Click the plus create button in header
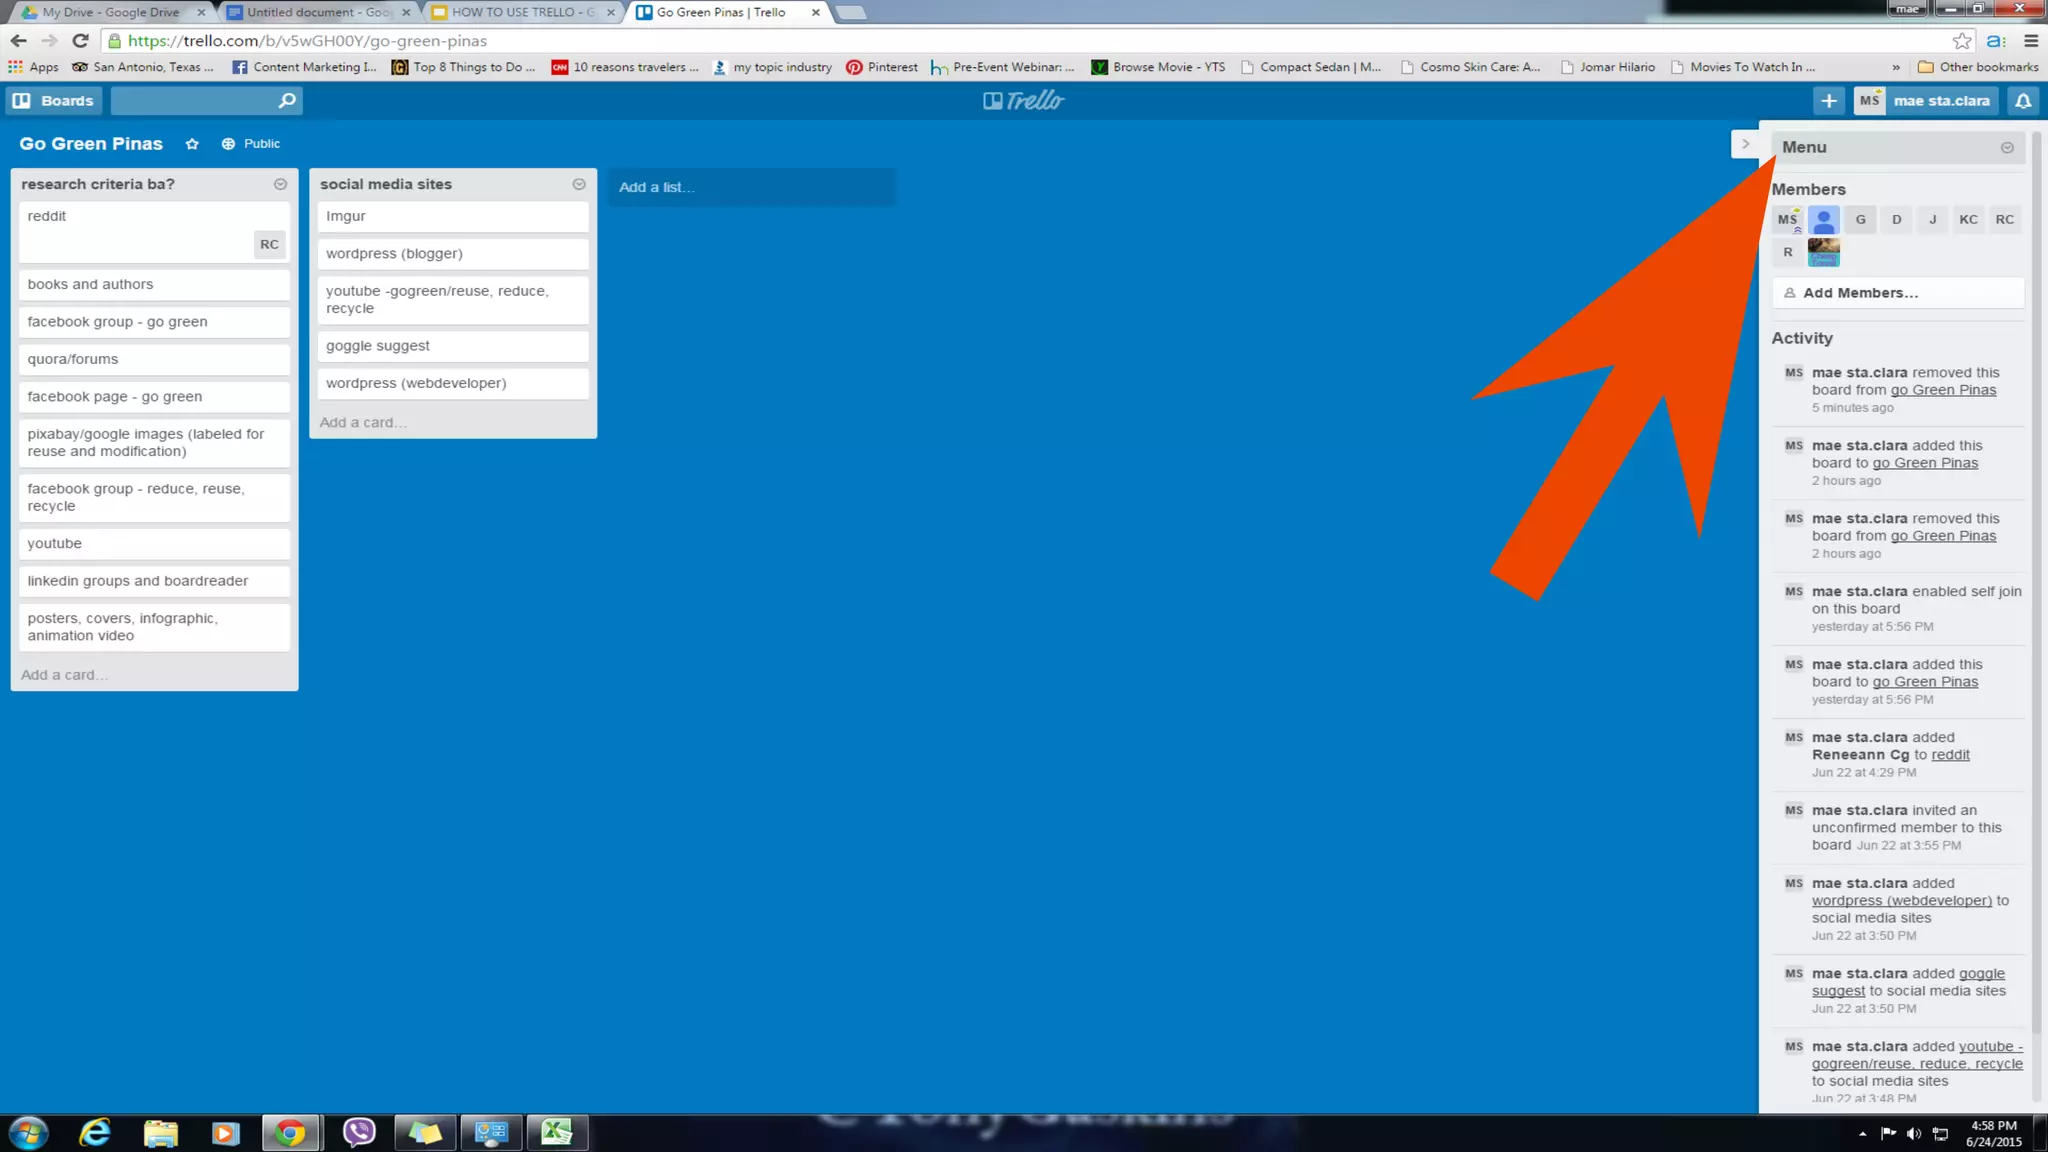 1828,100
